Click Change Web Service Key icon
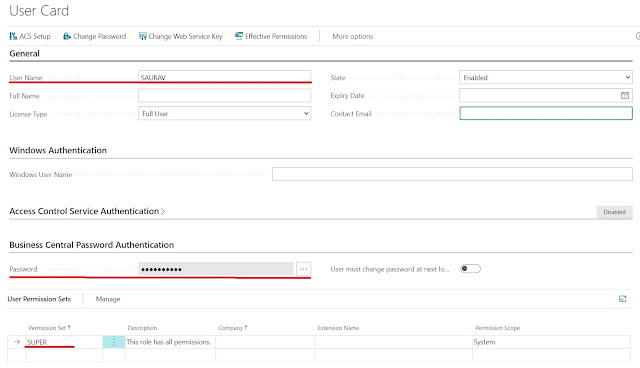This screenshot has height=368, width=640. coord(142,36)
